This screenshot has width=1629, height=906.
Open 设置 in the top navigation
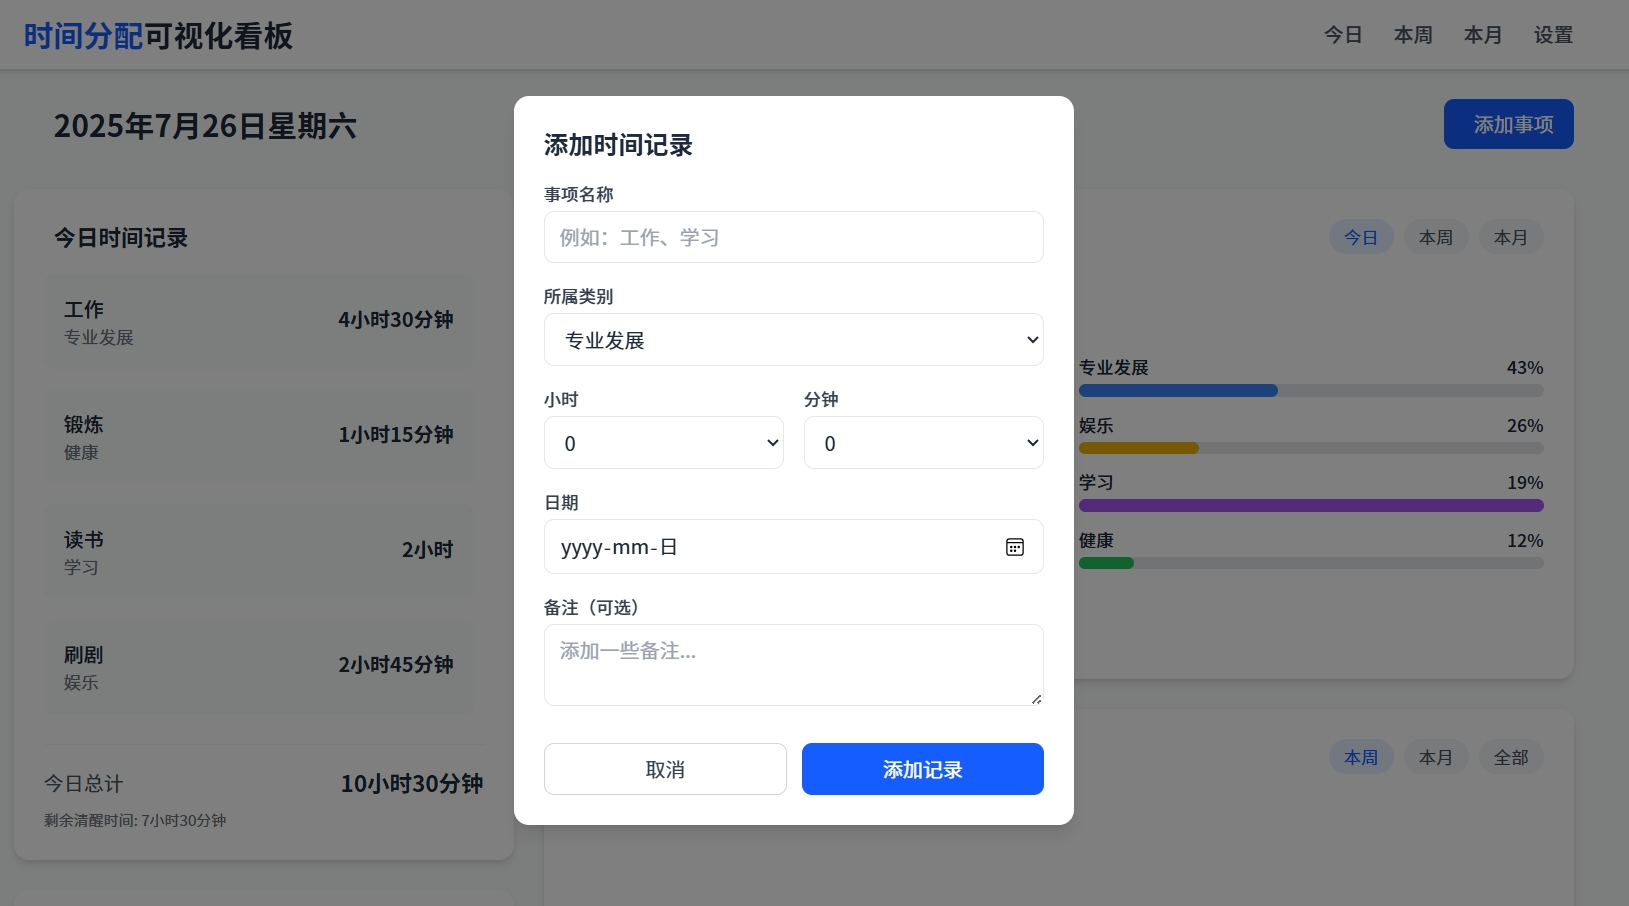click(x=1553, y=35)
